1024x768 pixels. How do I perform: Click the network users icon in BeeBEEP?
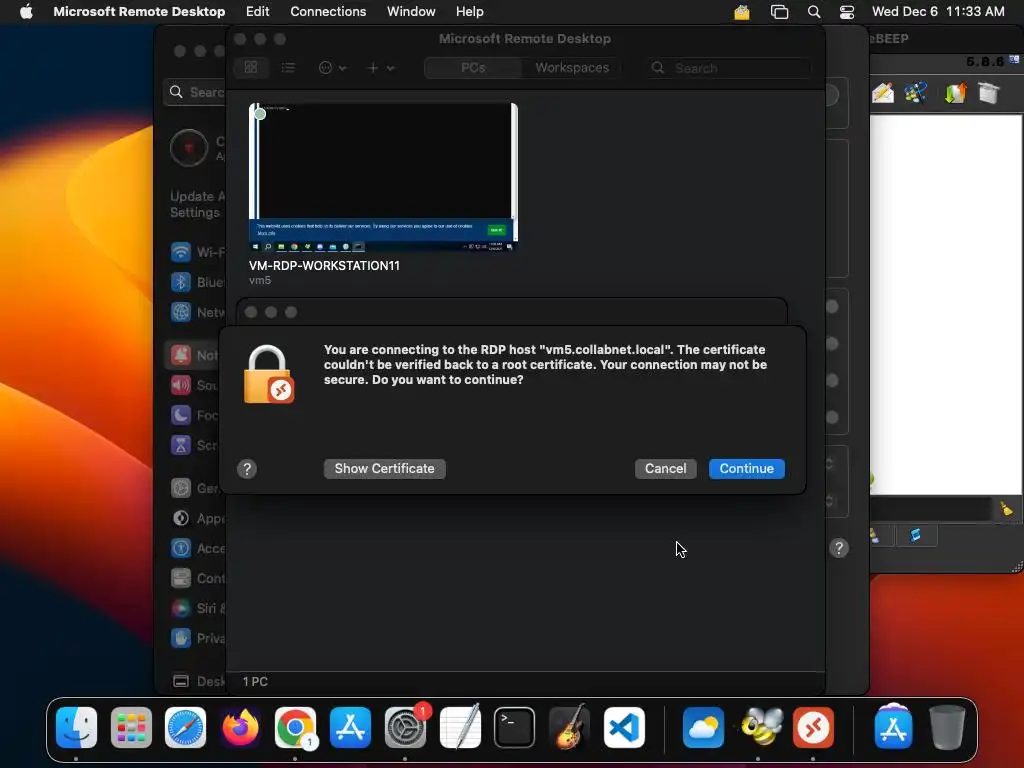pos(916,93)
